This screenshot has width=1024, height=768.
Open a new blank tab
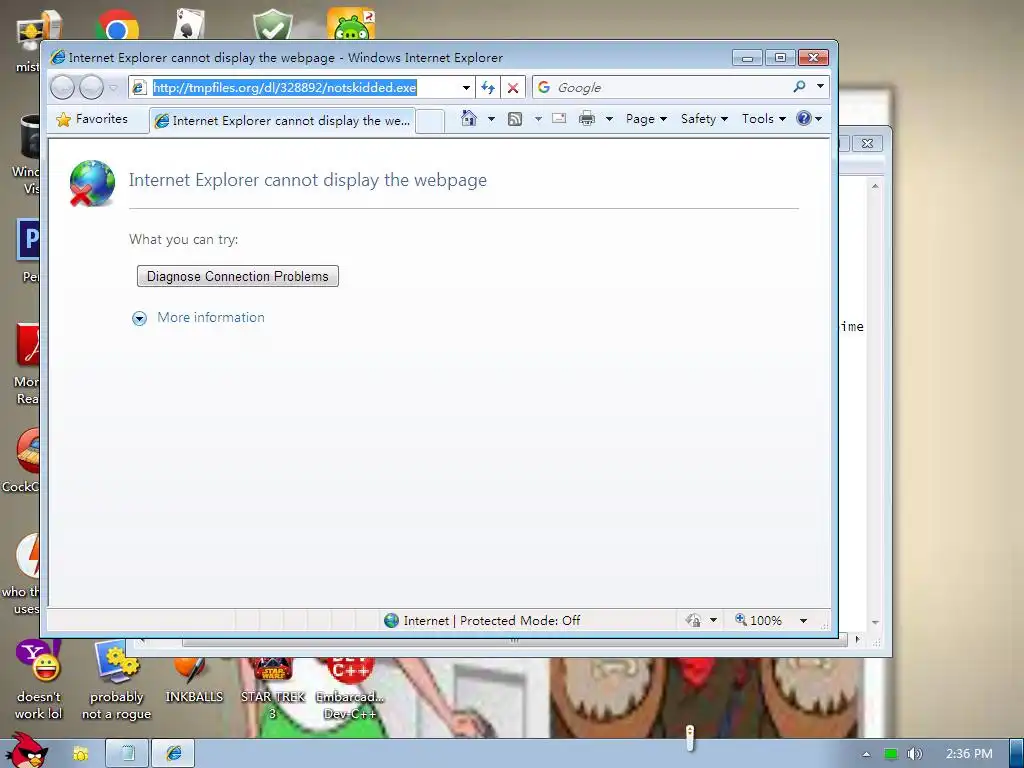(x=430, y=121)
